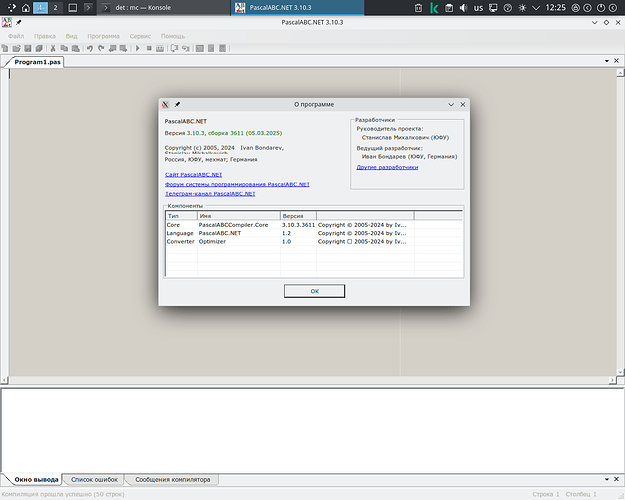The height and width of the screenshot is (500, 625).
Task: Click the editor horizontal scrollbar right arrow
Action: [x=612, y=380]
